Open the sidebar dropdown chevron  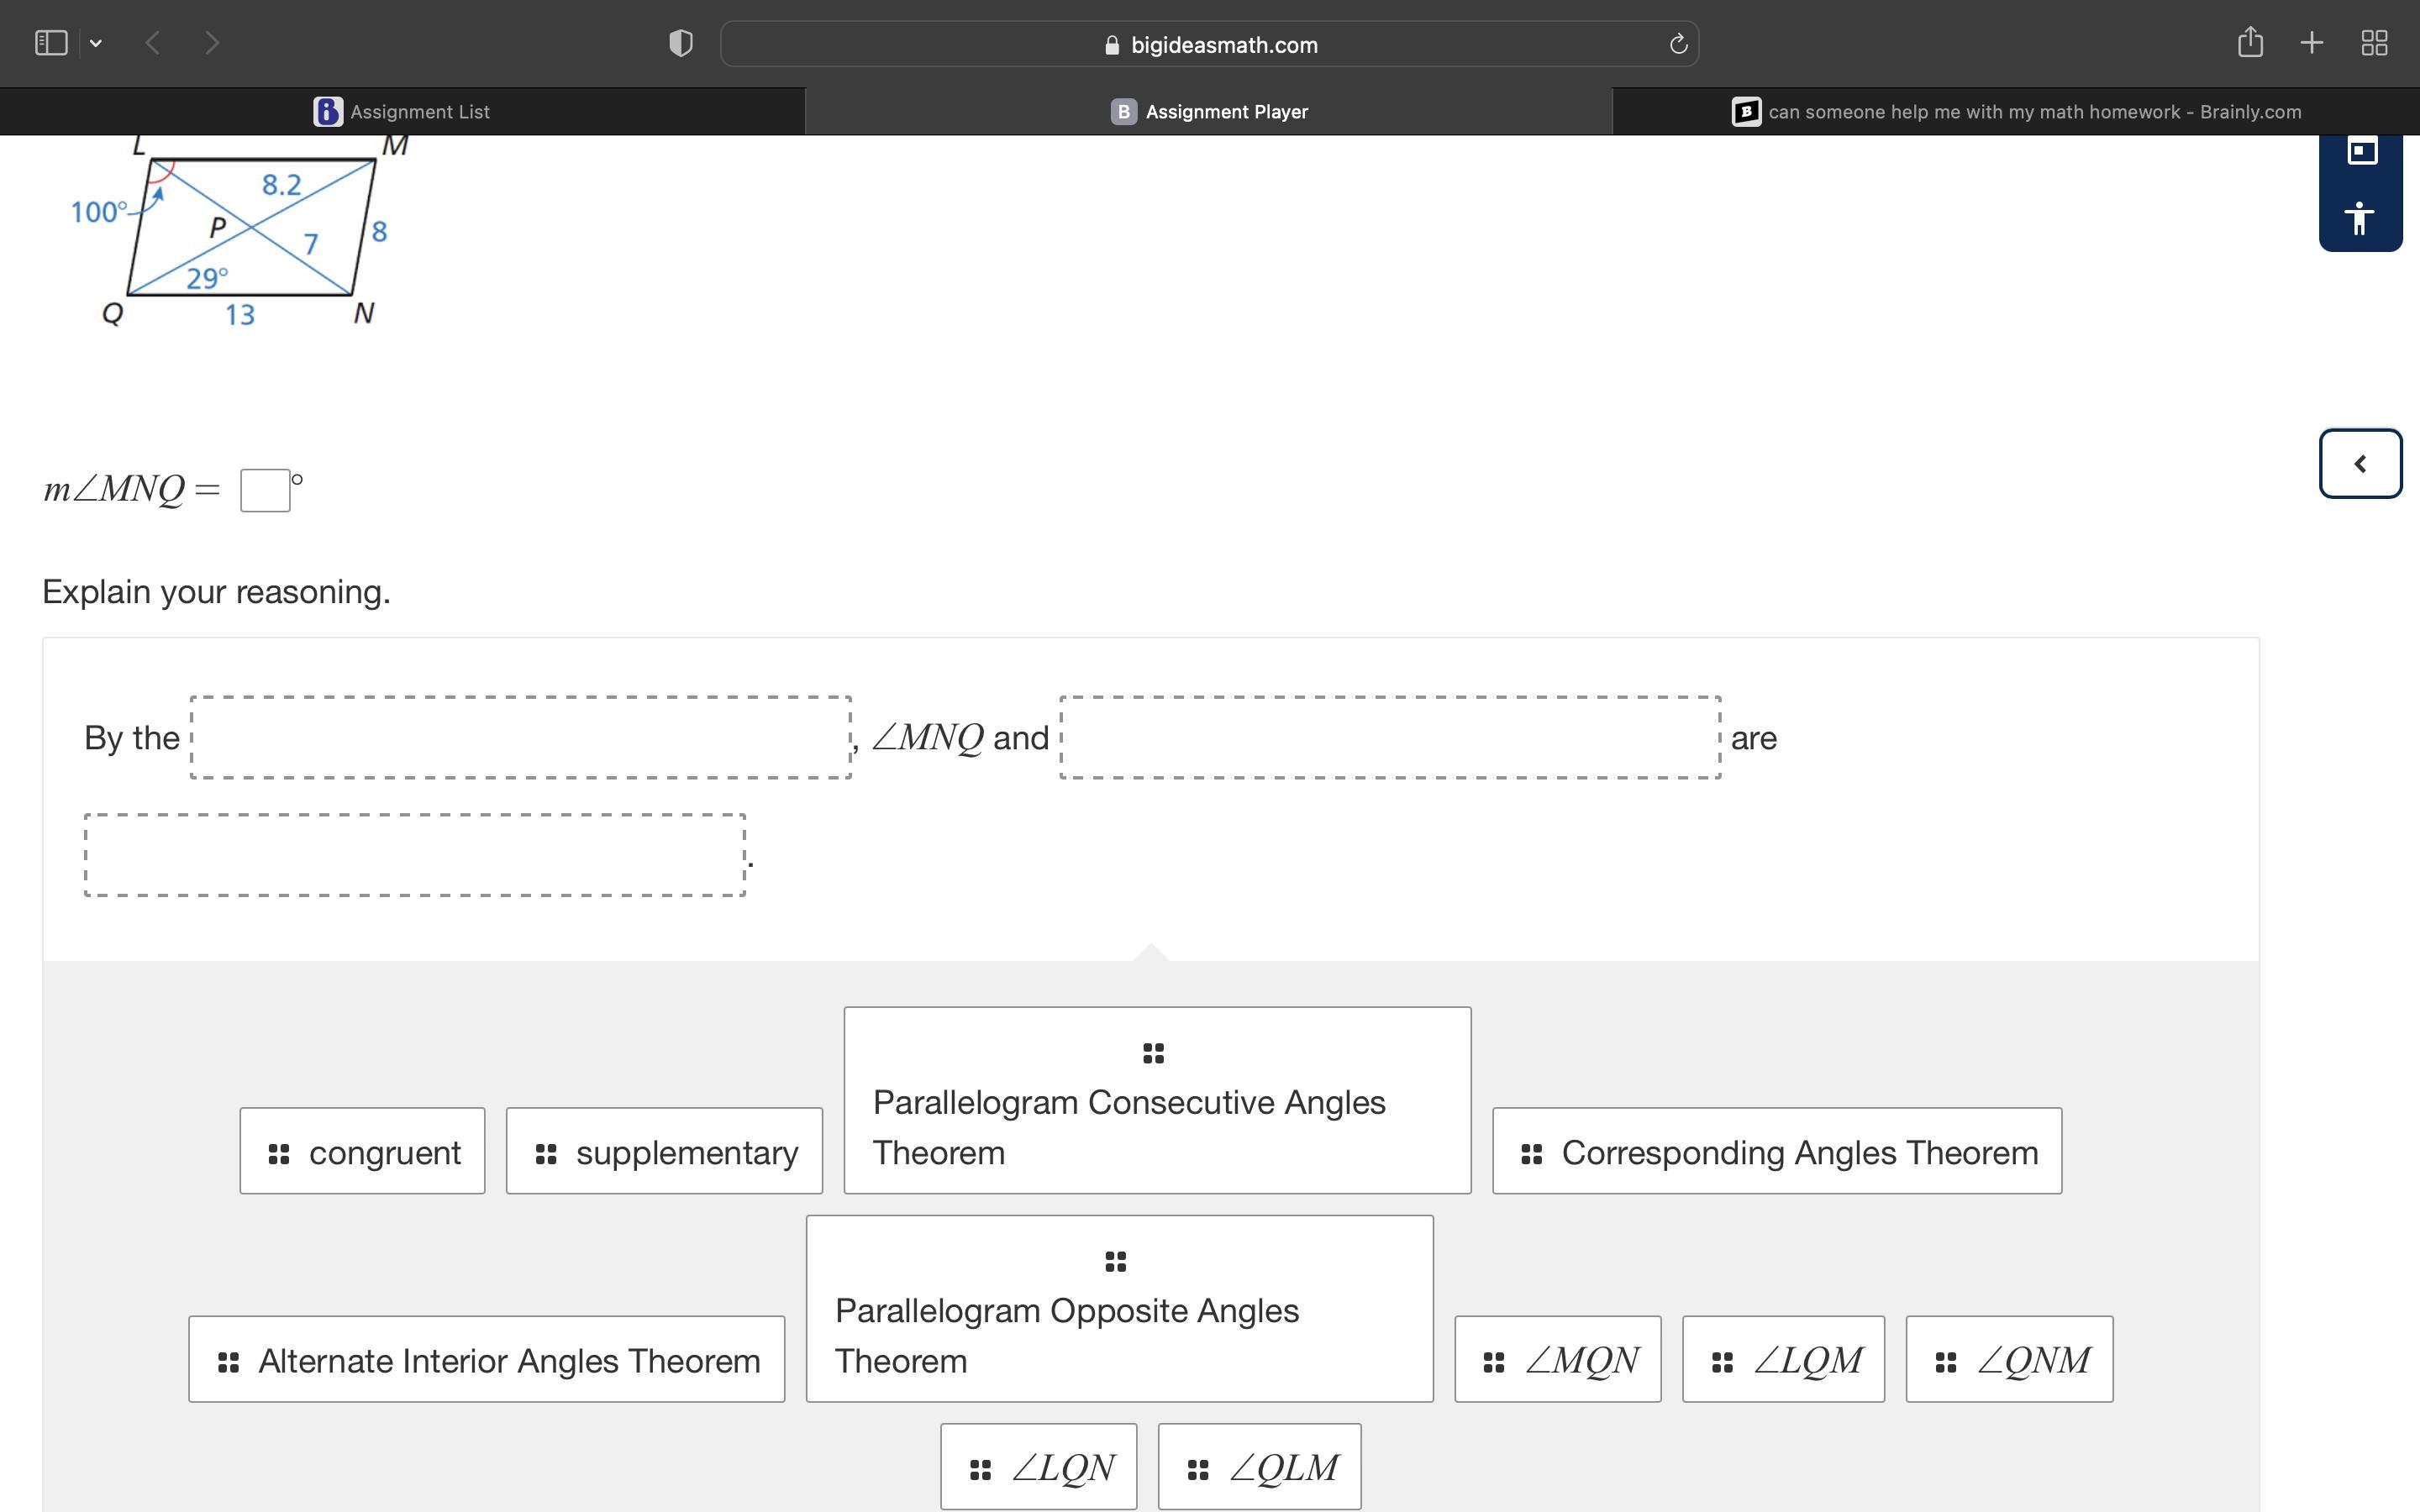click(96, 43)
